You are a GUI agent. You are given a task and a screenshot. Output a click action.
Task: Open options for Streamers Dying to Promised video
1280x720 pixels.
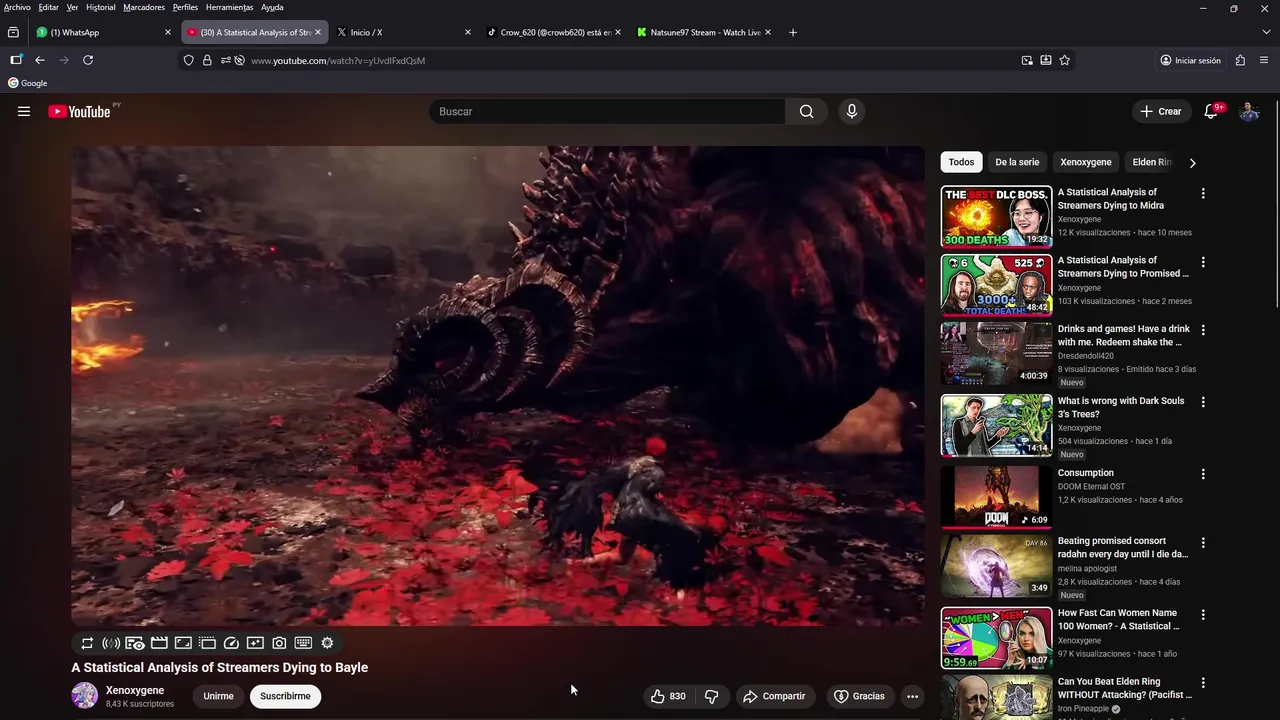pos(1203,262)
